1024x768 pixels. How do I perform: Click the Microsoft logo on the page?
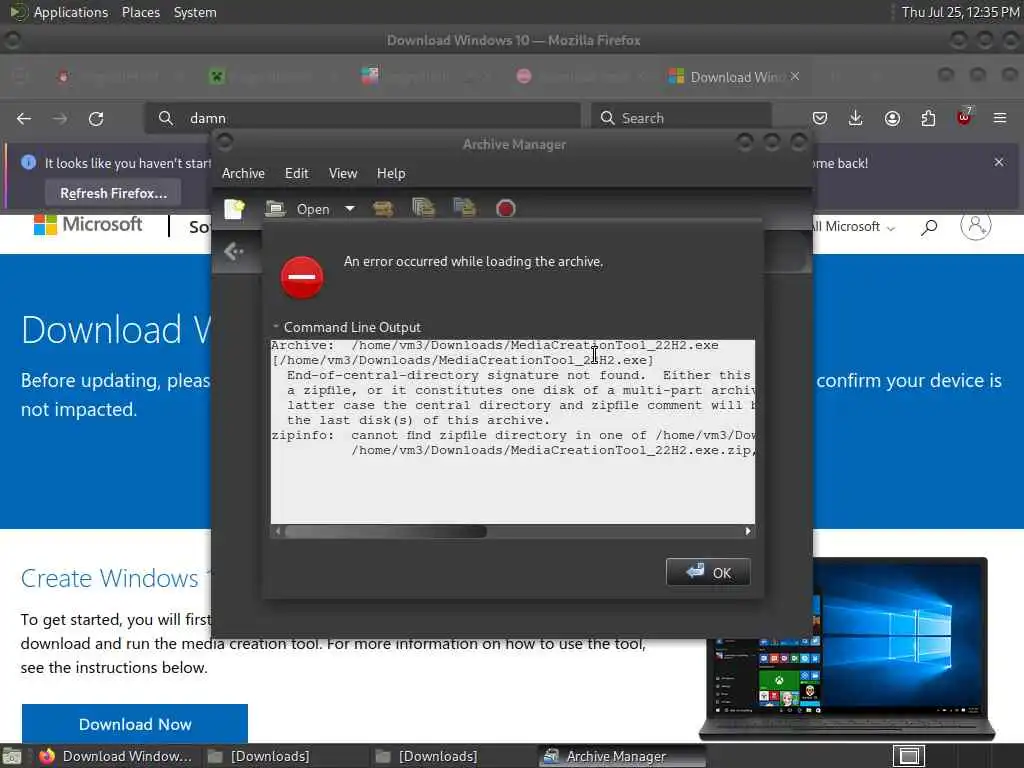pyautogui.click(x=88, y=225)
